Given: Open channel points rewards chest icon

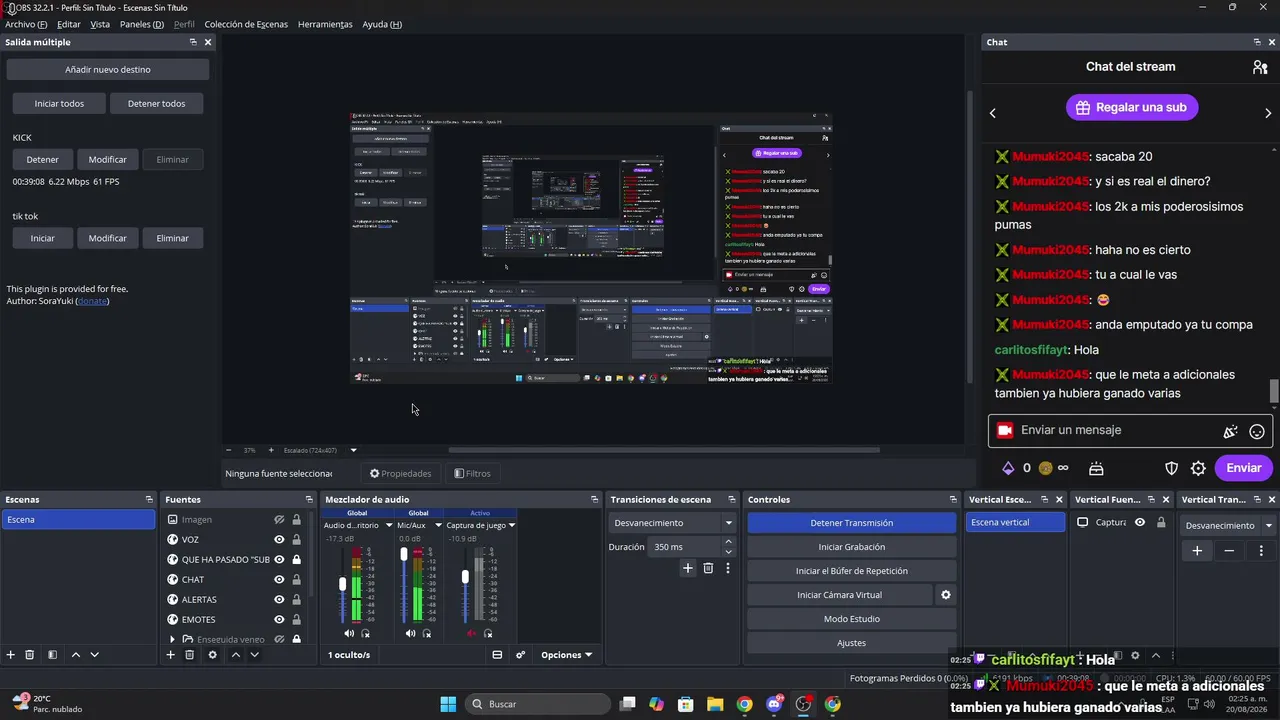Looking at the screenshot, I should (1096, 468).
